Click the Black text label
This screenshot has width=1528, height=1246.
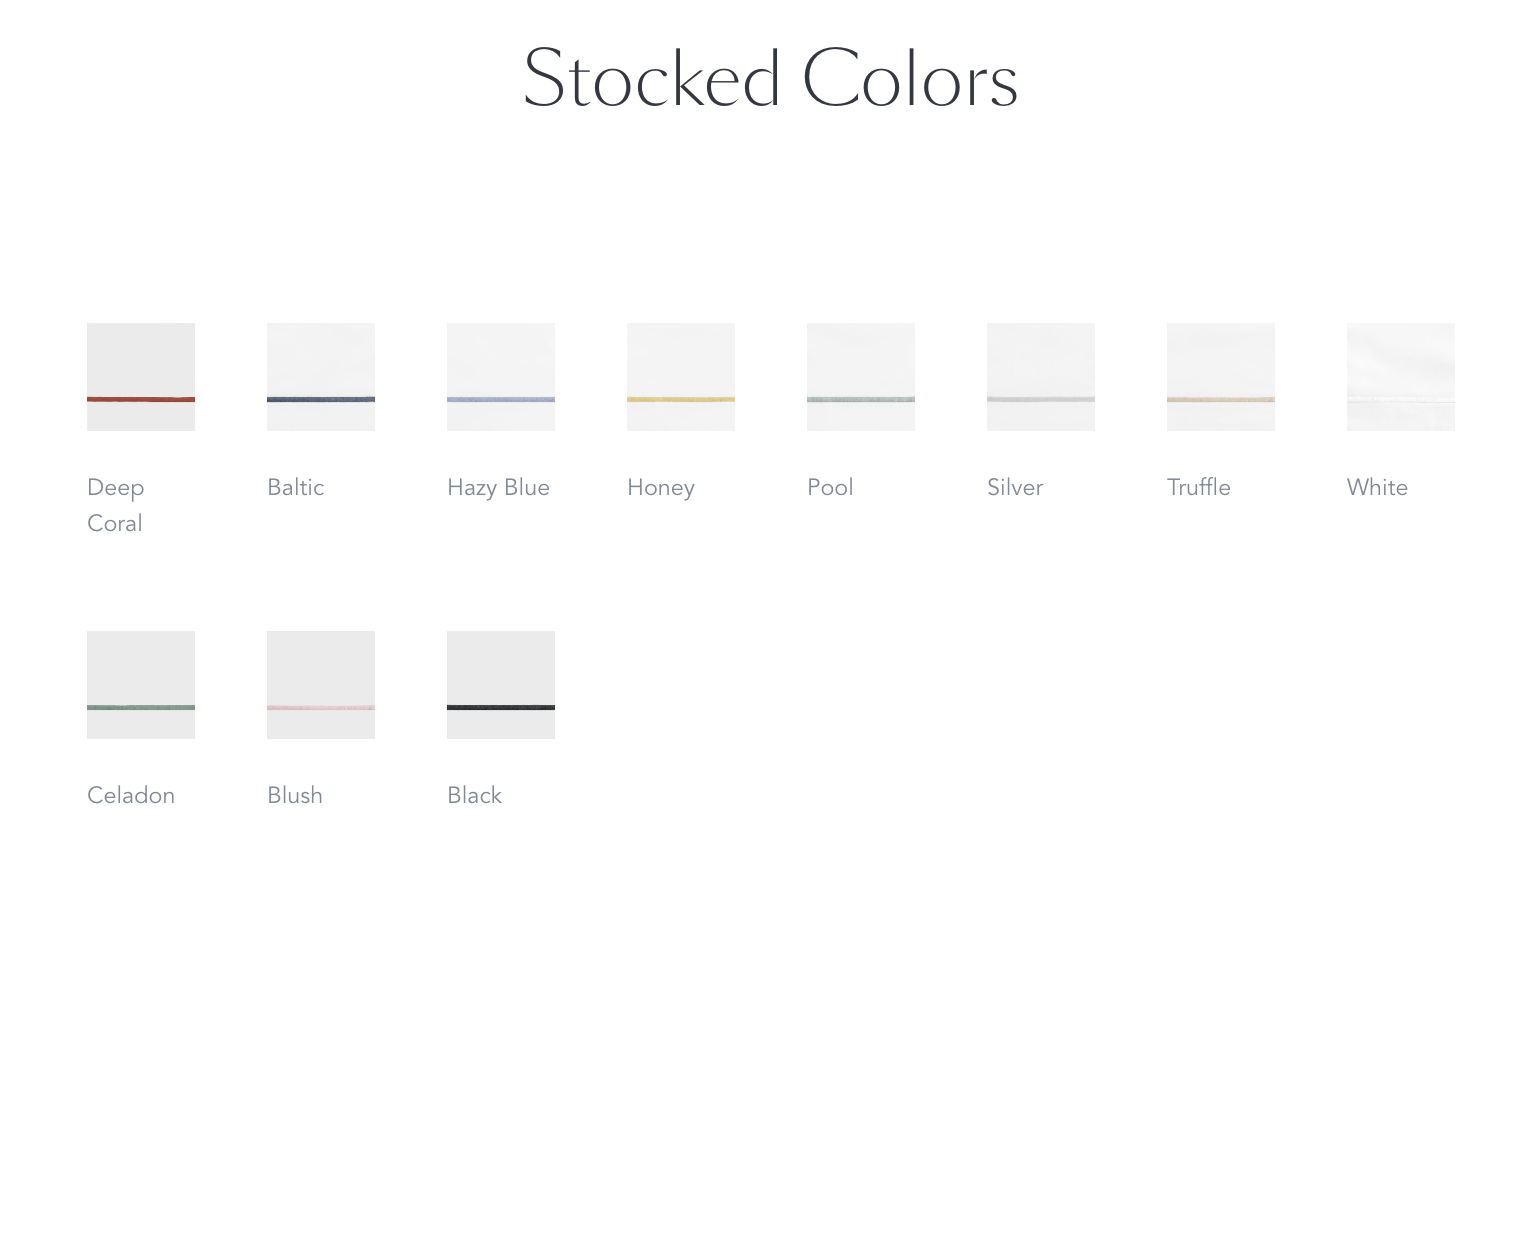click(x=474, y=795)
